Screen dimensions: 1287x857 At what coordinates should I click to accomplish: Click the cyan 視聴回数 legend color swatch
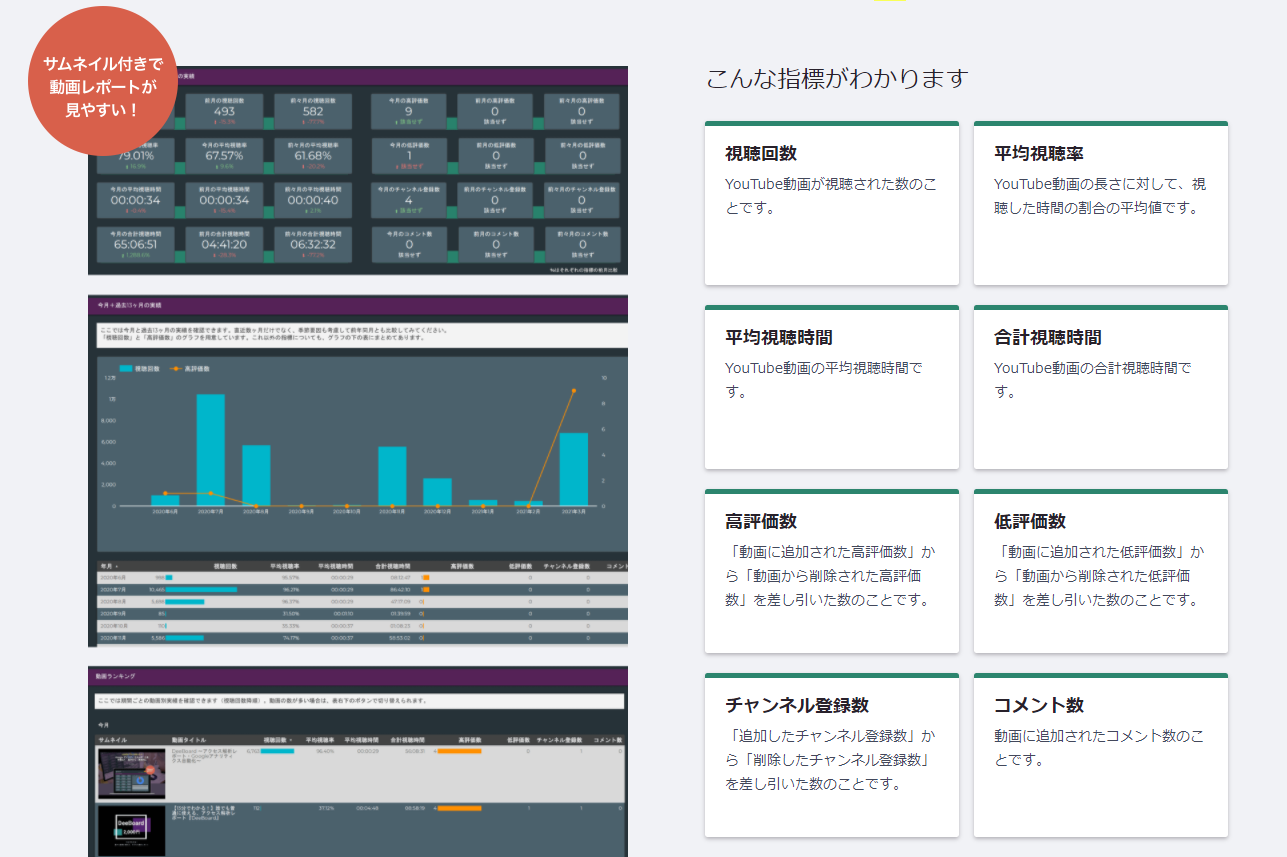pos(124,368)
